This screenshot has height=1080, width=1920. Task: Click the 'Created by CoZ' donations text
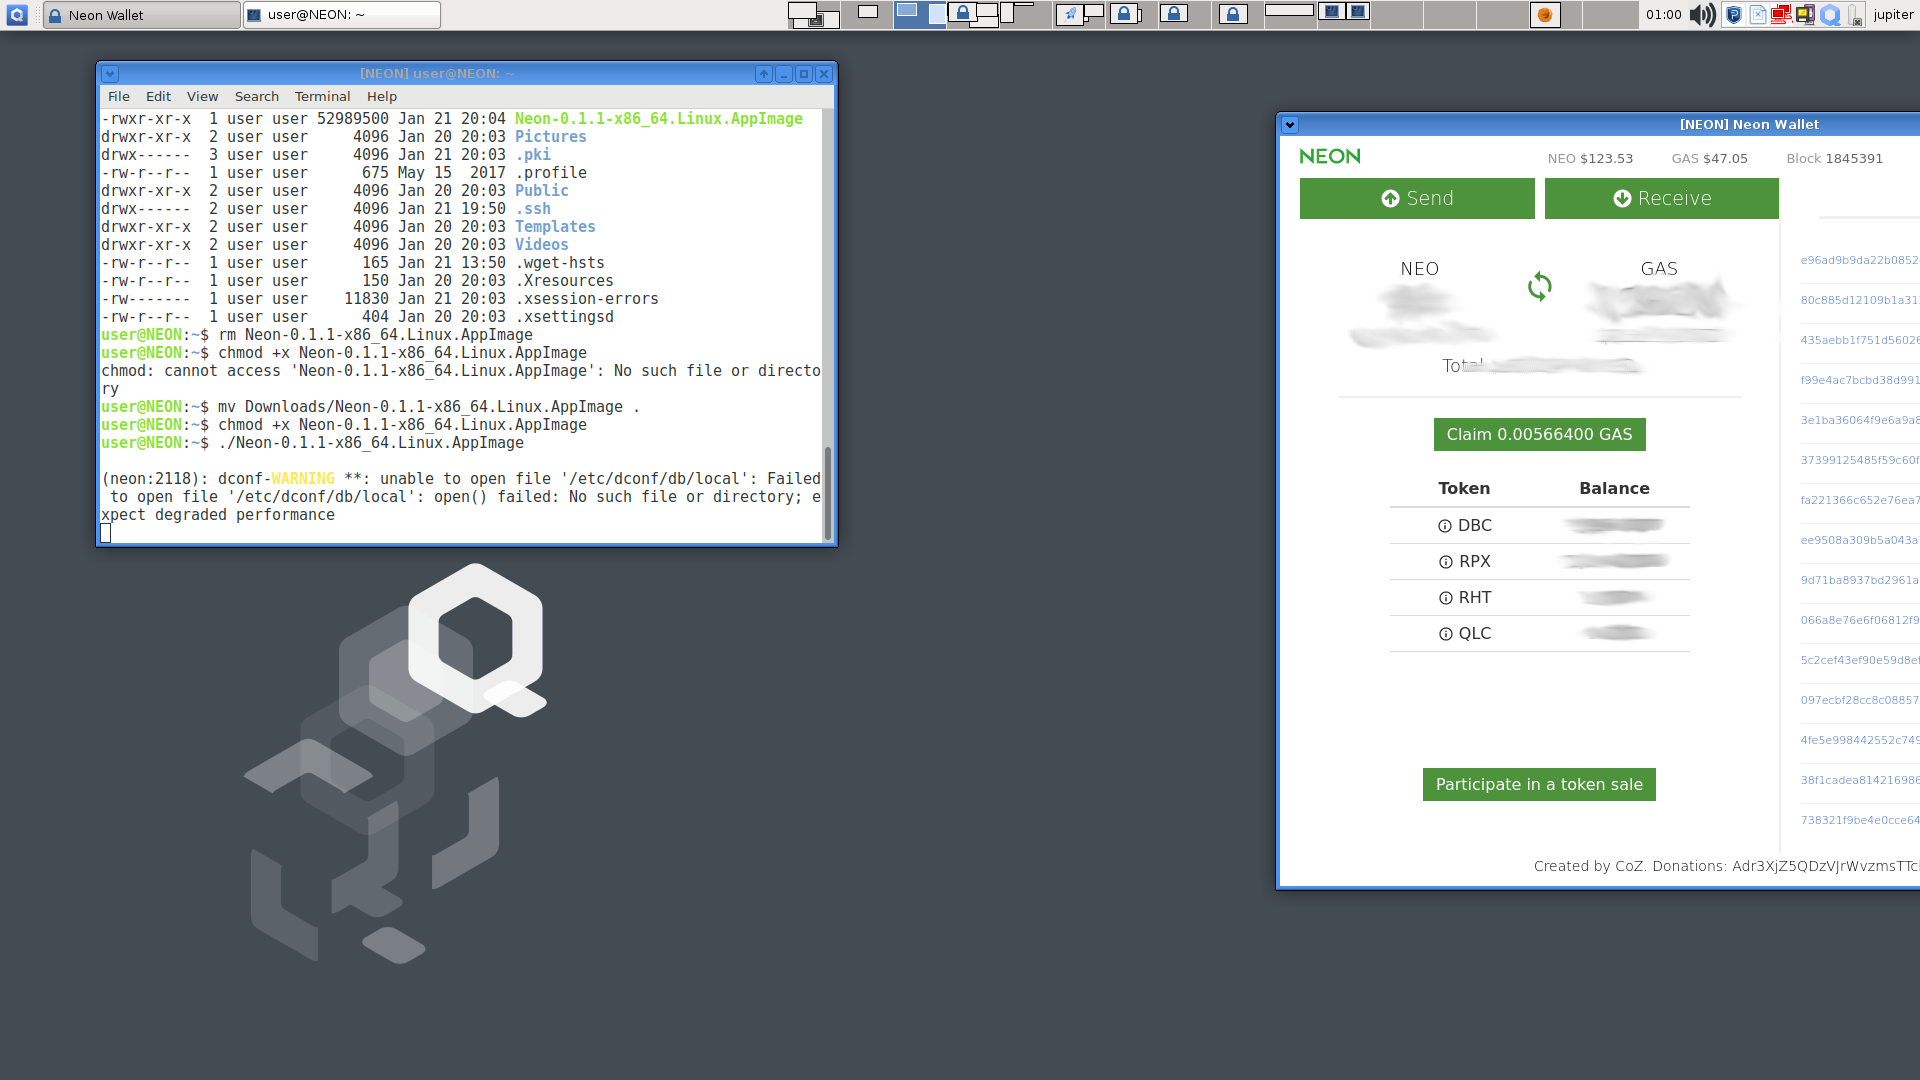click(x=1726, y=866)
